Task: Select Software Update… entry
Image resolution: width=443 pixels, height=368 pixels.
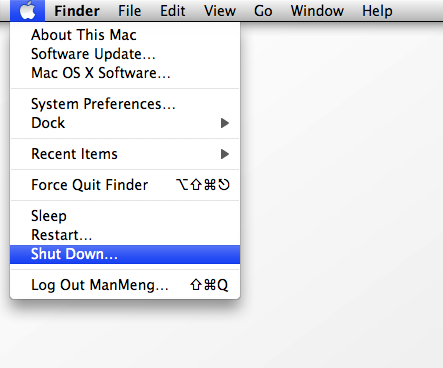Action: coord(125,54)
